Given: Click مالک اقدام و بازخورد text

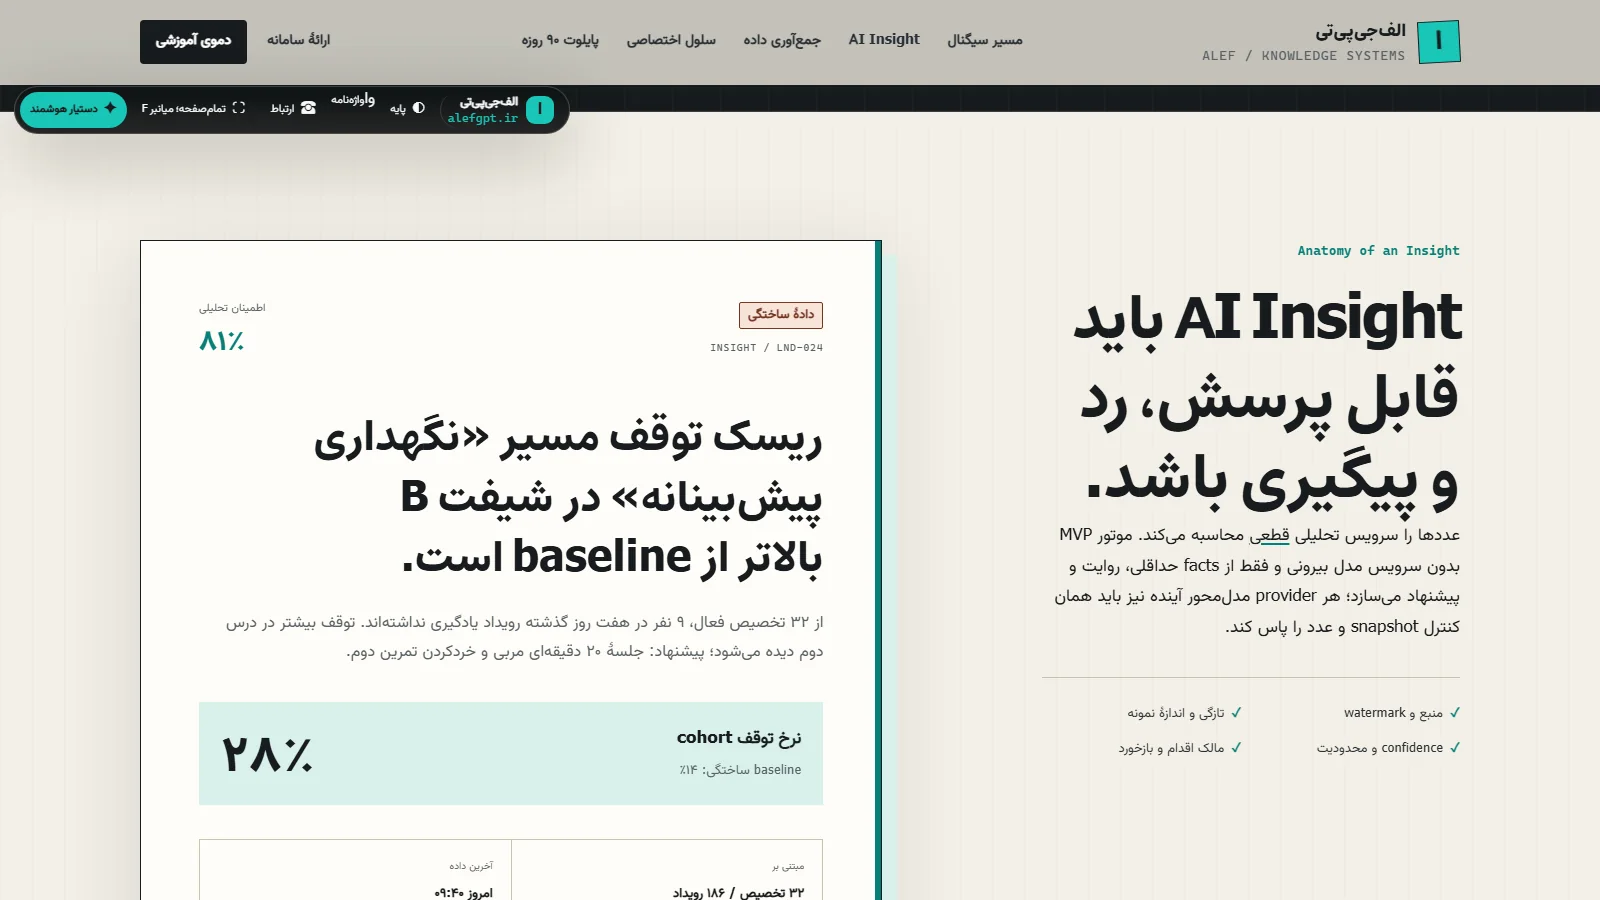Looking at the screenshot, I should [x=1171, y=748].
